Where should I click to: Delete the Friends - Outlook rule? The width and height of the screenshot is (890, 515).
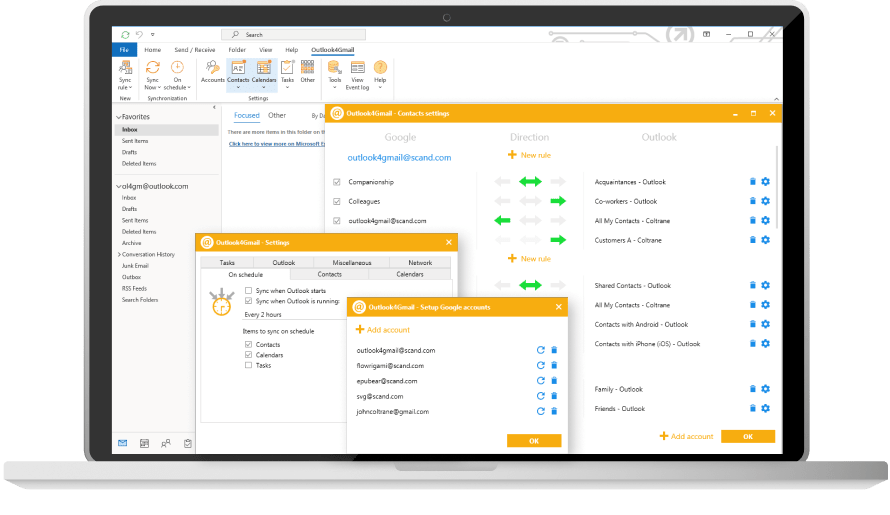pyautogui.click(x=753, y=408)
